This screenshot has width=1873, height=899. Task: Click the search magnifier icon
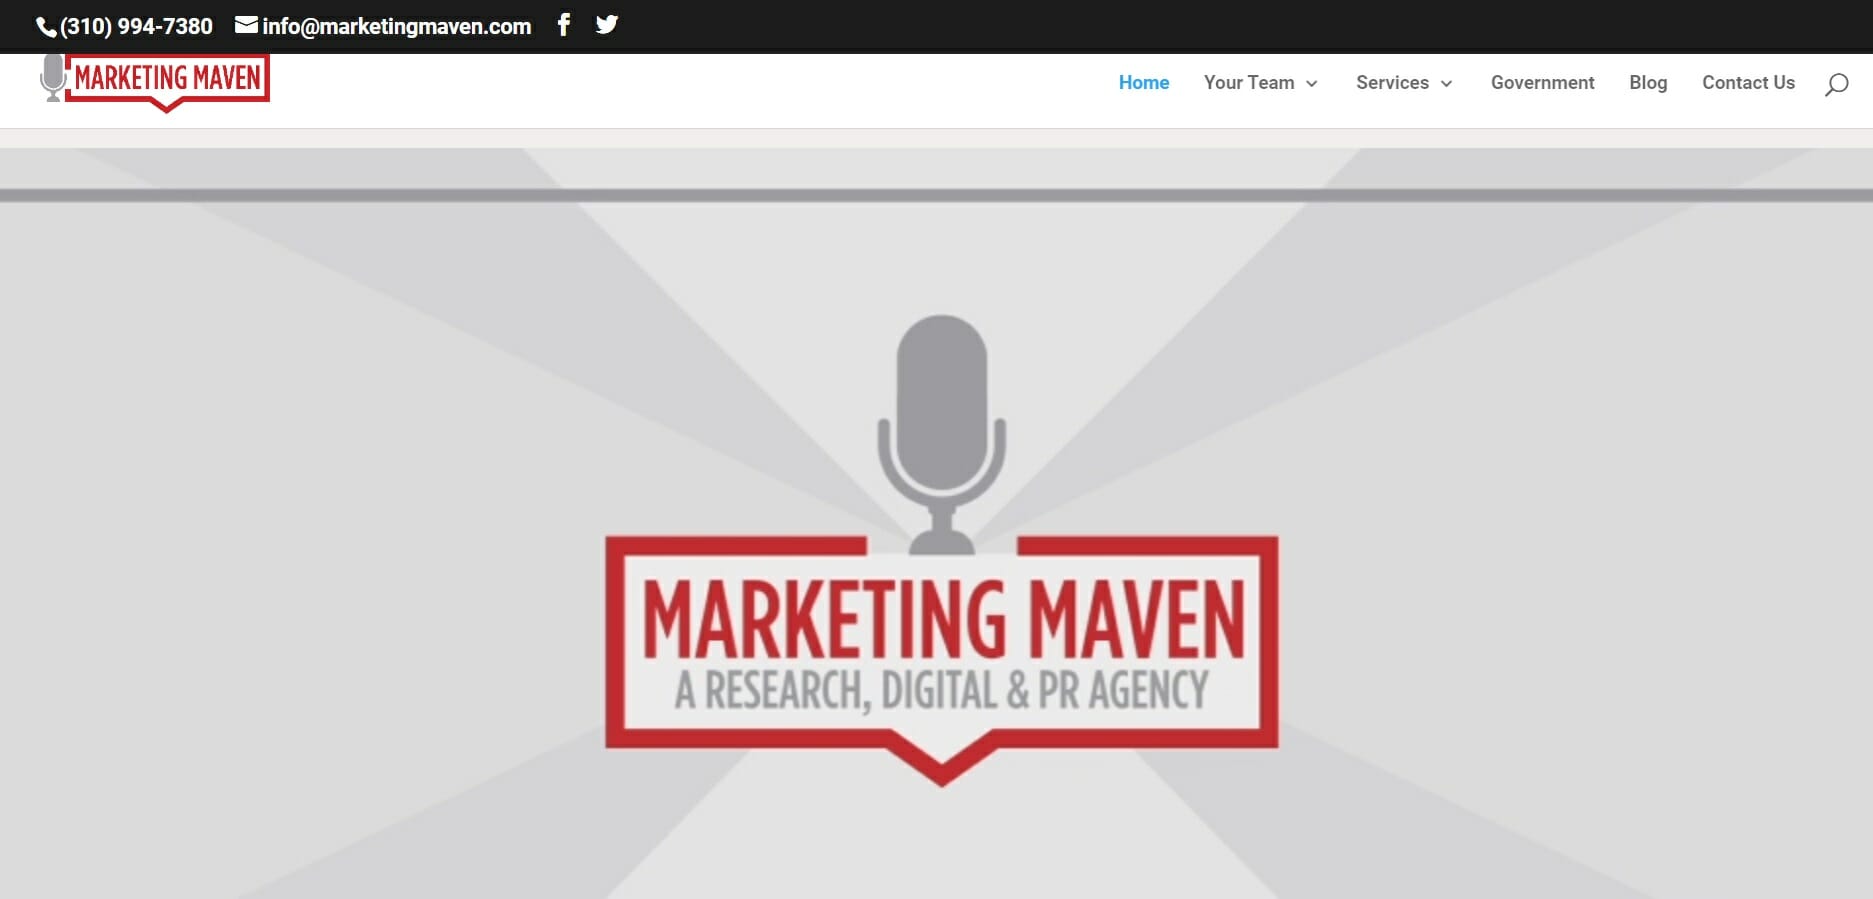[1836, 84]
